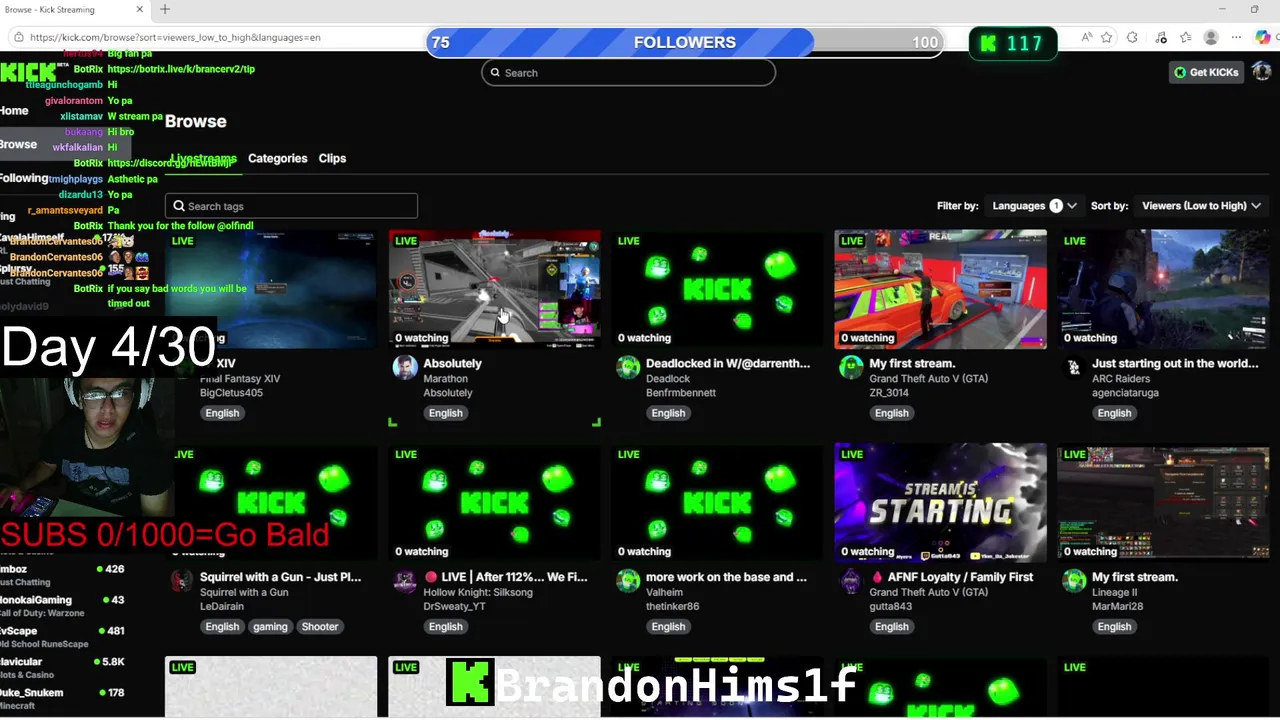Open agenciataruga ARC Raiders stream thumbnail
This screenshot has height=720, width=1280.
[1163, 289]
